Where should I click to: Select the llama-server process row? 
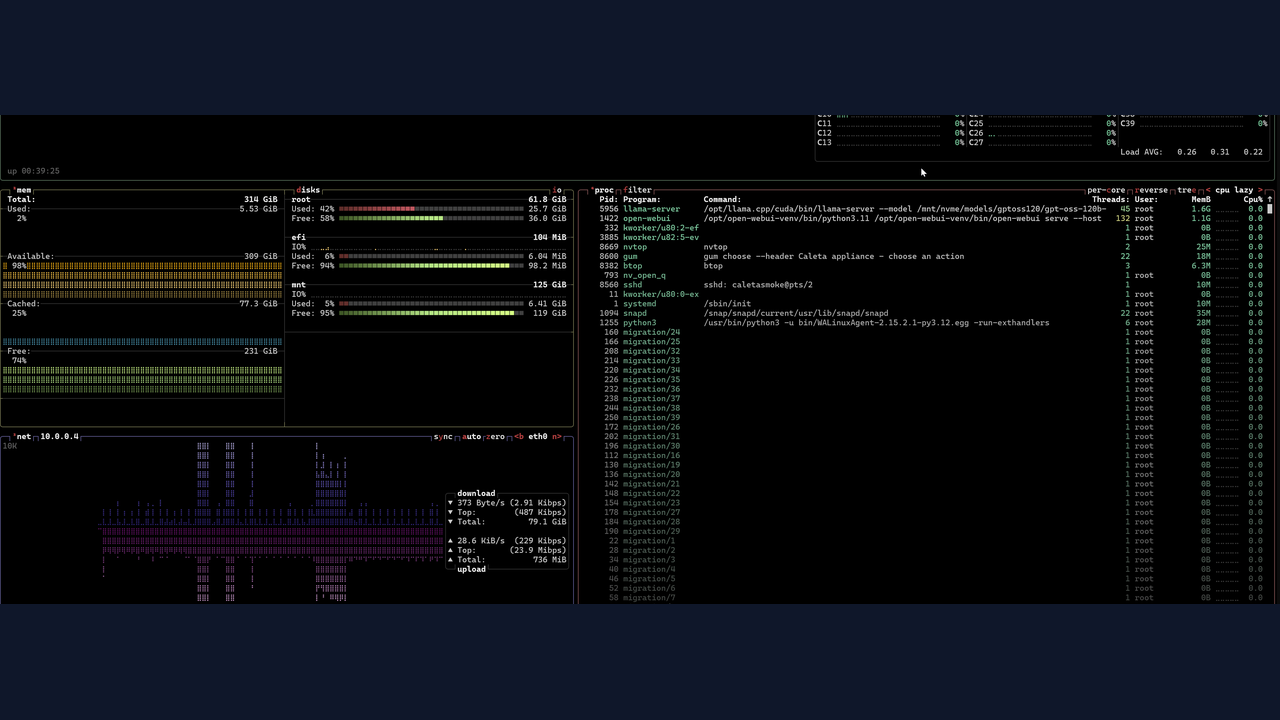[930, 209]
